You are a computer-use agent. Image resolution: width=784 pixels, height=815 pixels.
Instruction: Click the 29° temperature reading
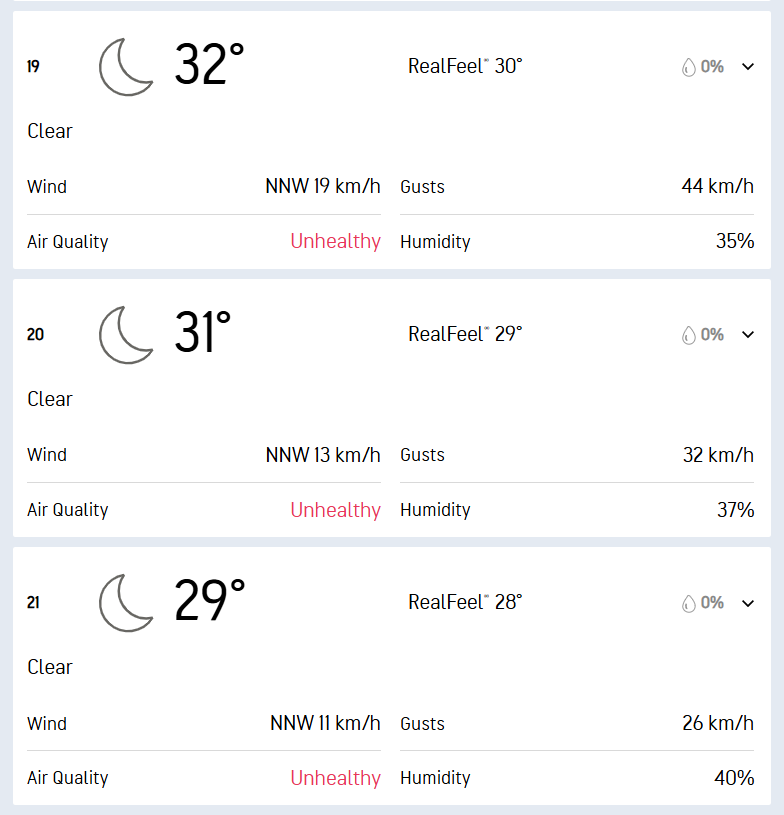(209, 602)
